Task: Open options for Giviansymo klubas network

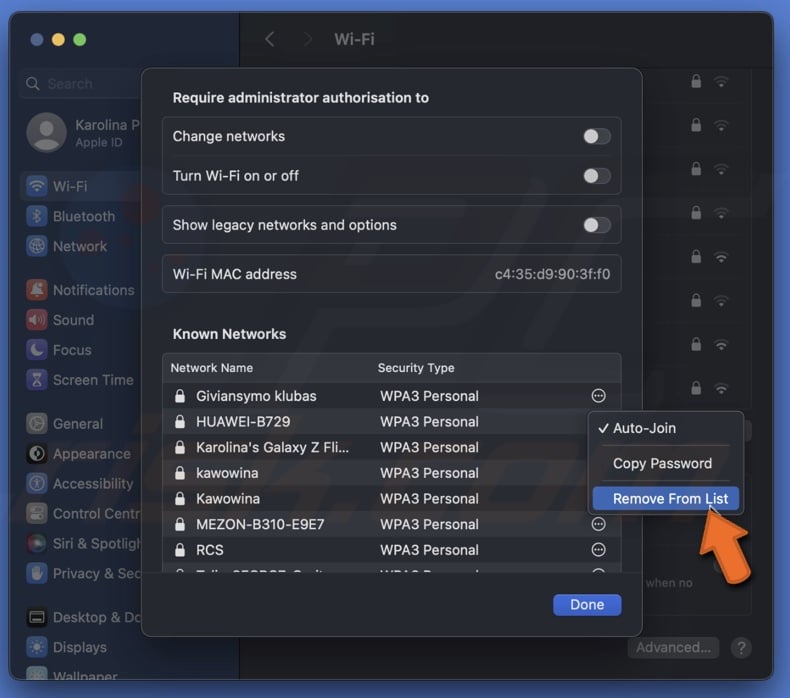Action: [598, 396]
